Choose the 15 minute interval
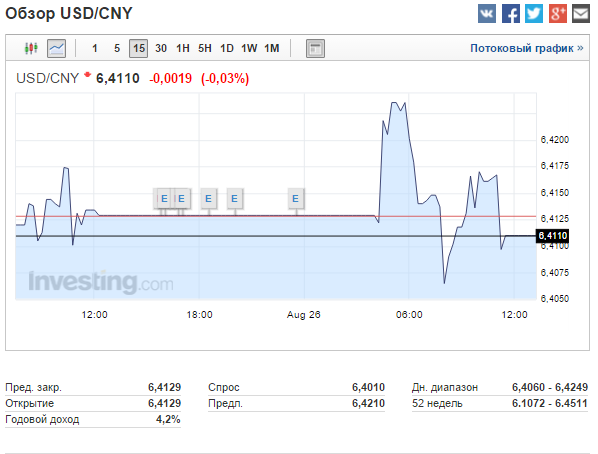The image size is (598, 454). click(x=139, y=48)
